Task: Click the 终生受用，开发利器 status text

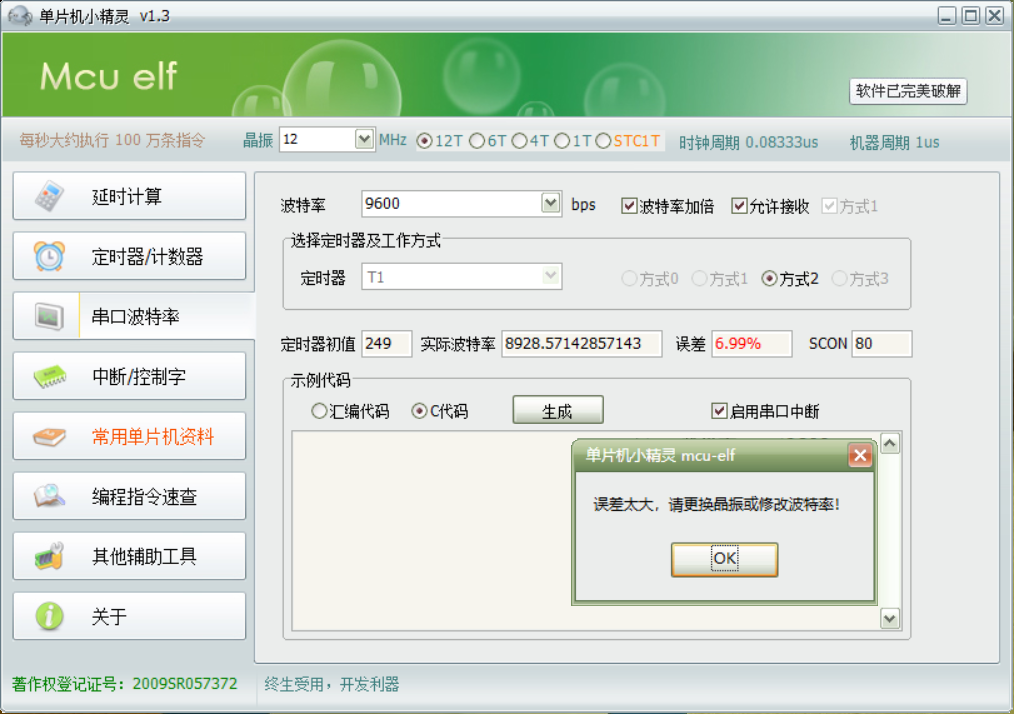Action: [x=331, y=684]
